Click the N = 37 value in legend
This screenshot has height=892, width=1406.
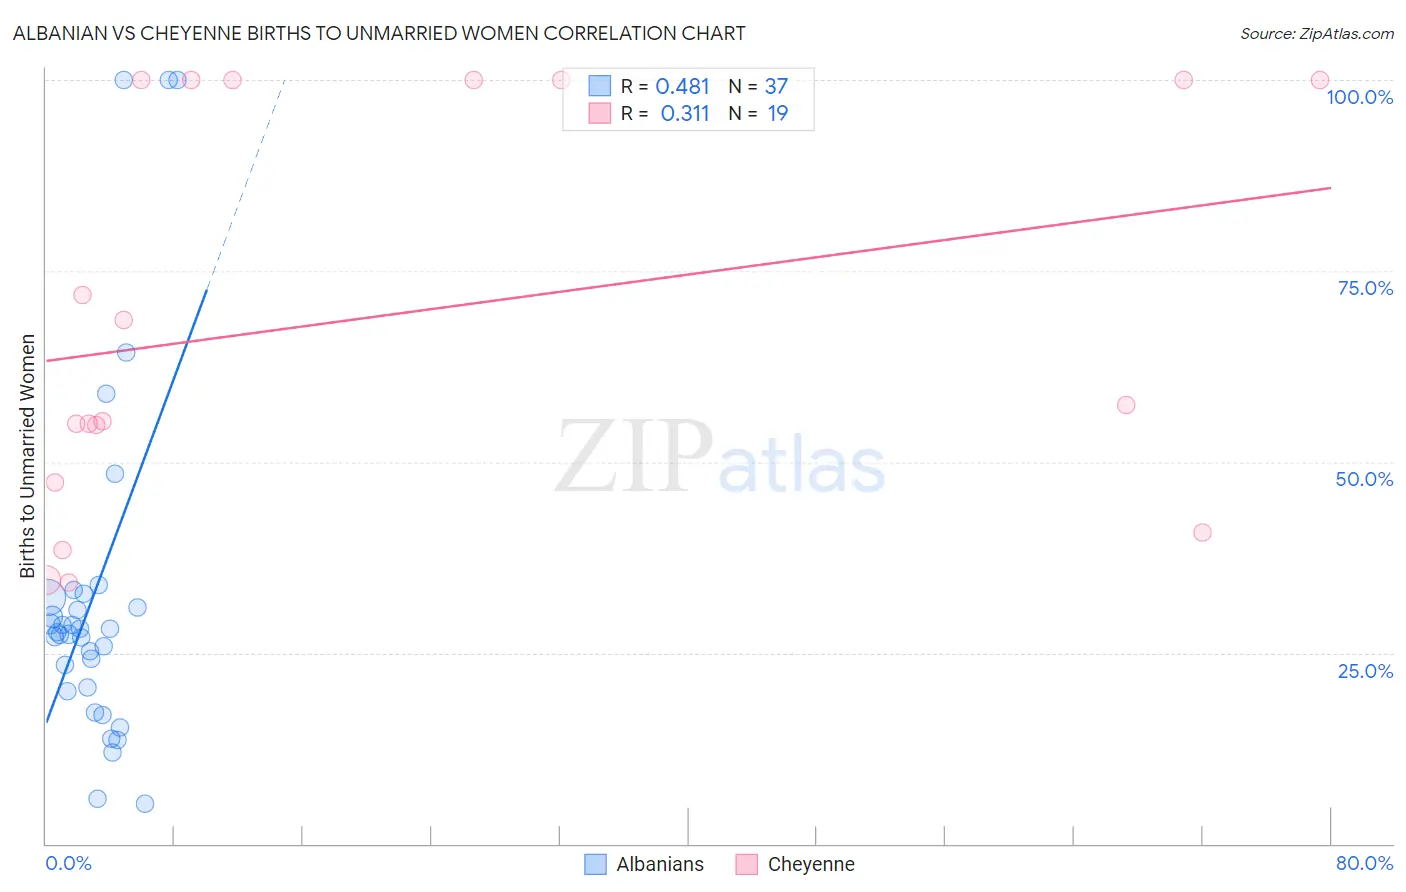[x=758, y=86]
